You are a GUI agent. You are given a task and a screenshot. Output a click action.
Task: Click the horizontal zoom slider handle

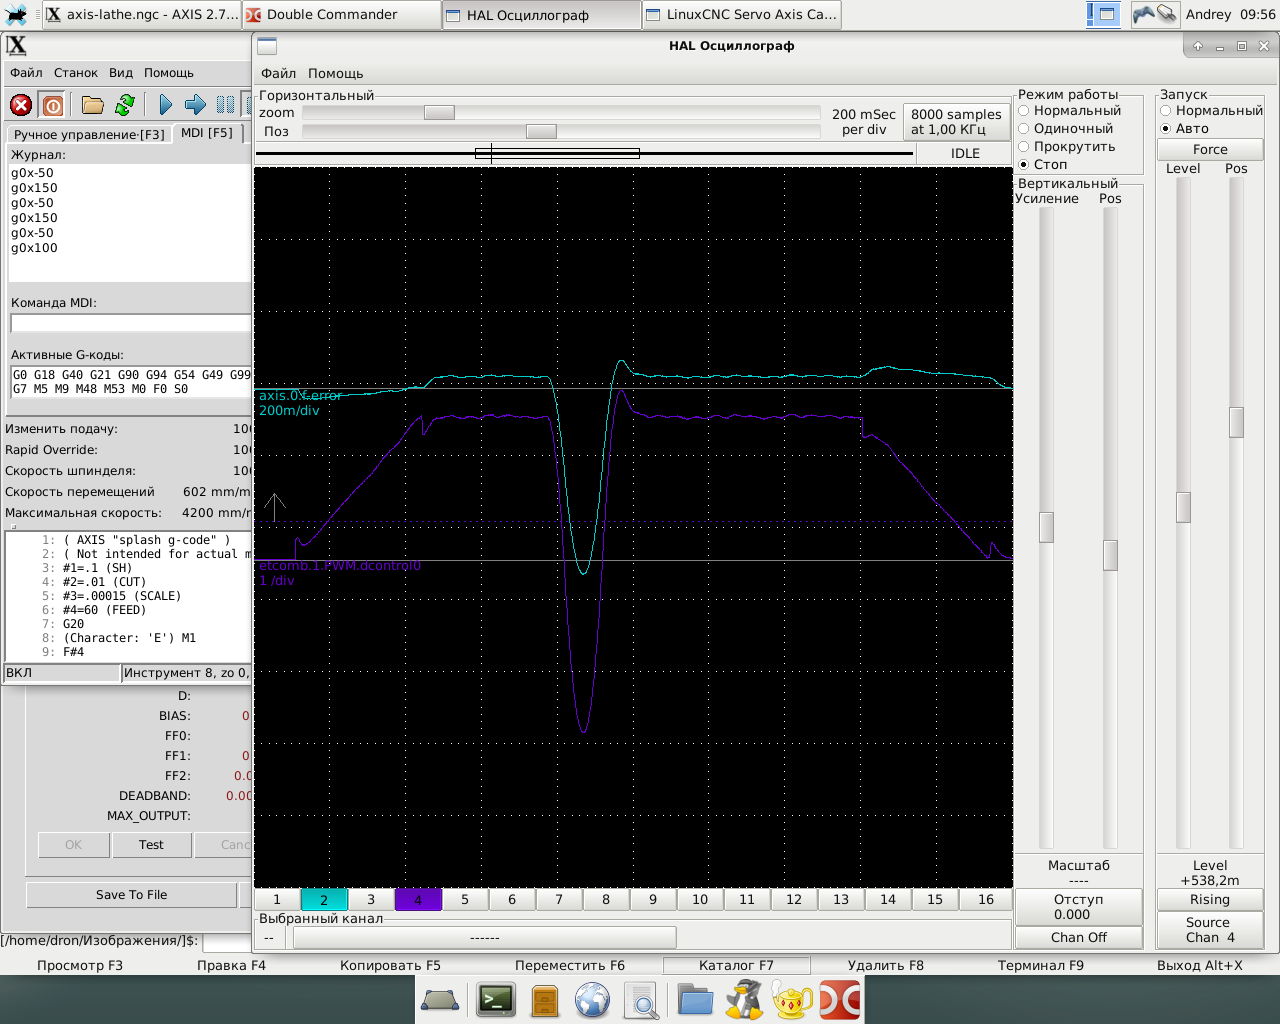[439, 113]
